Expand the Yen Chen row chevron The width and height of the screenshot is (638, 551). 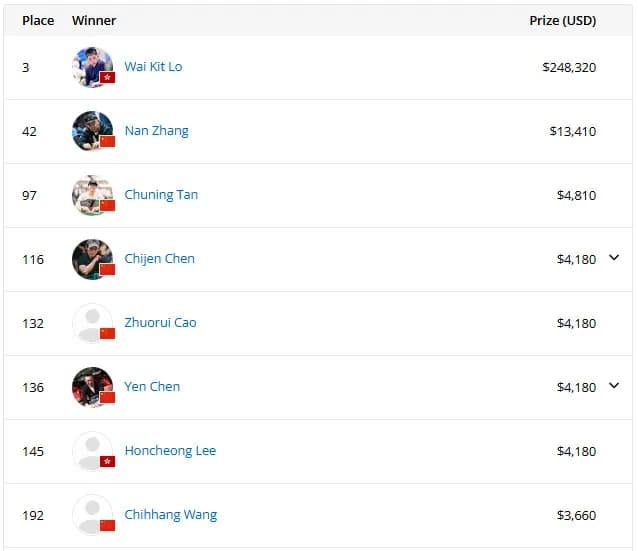click(614, 385)
